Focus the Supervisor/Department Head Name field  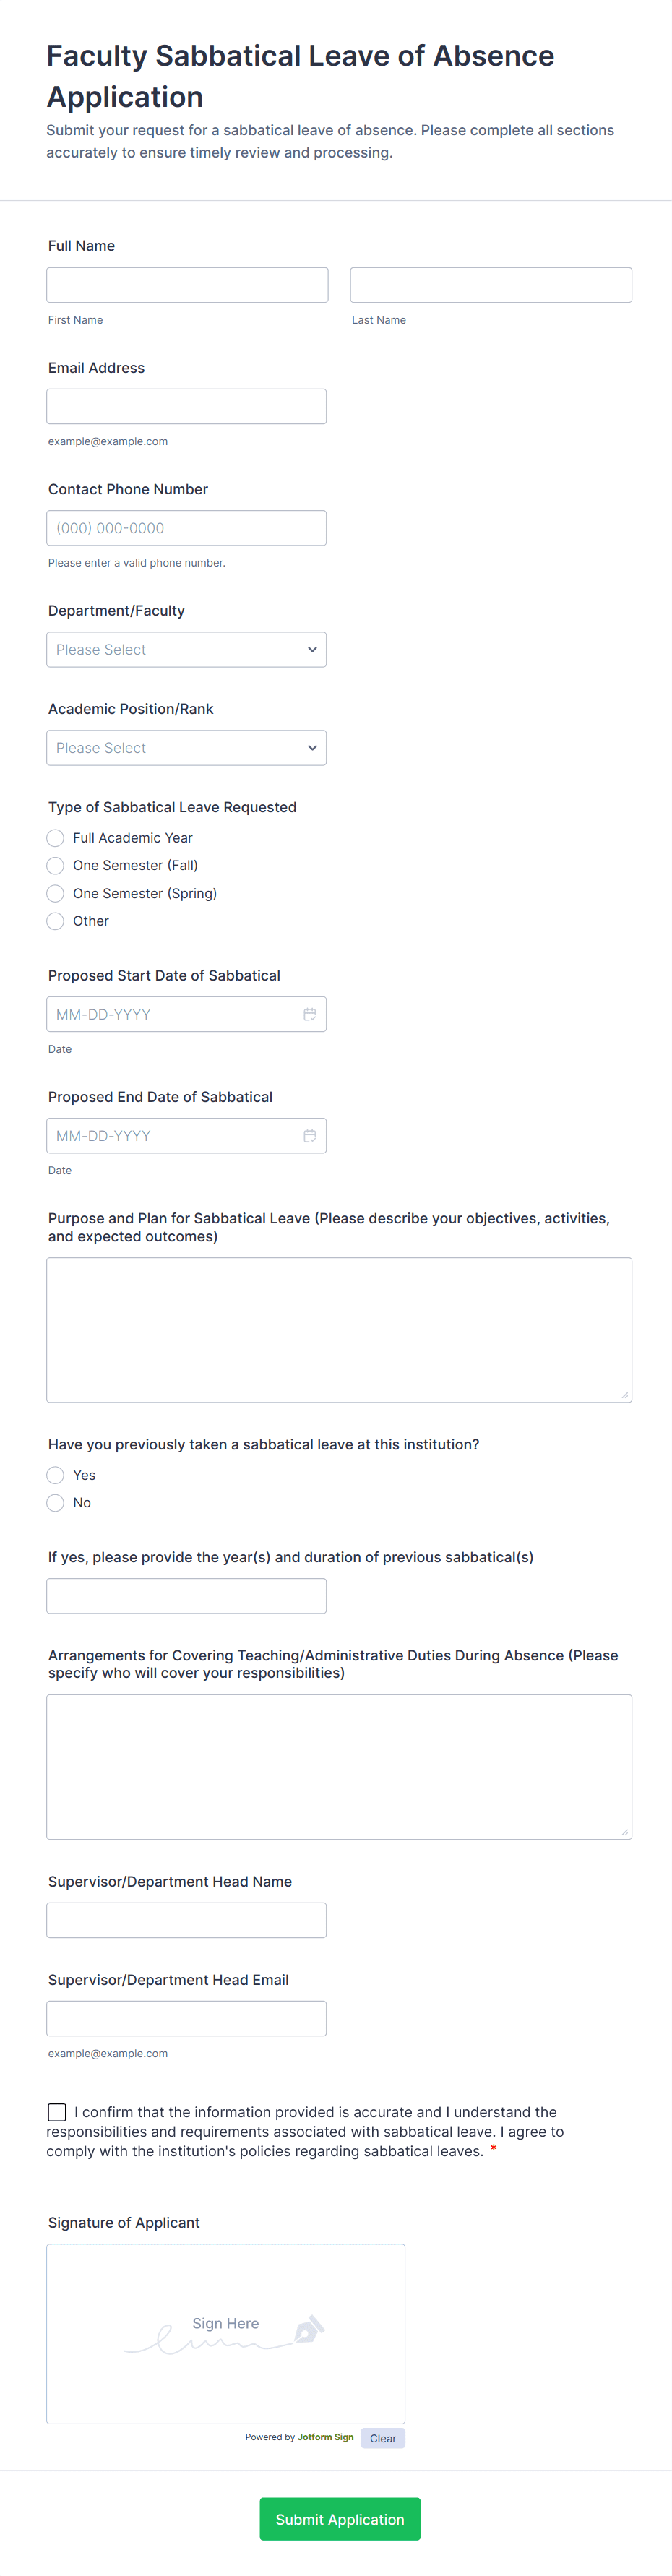(x=186, y=1920)
